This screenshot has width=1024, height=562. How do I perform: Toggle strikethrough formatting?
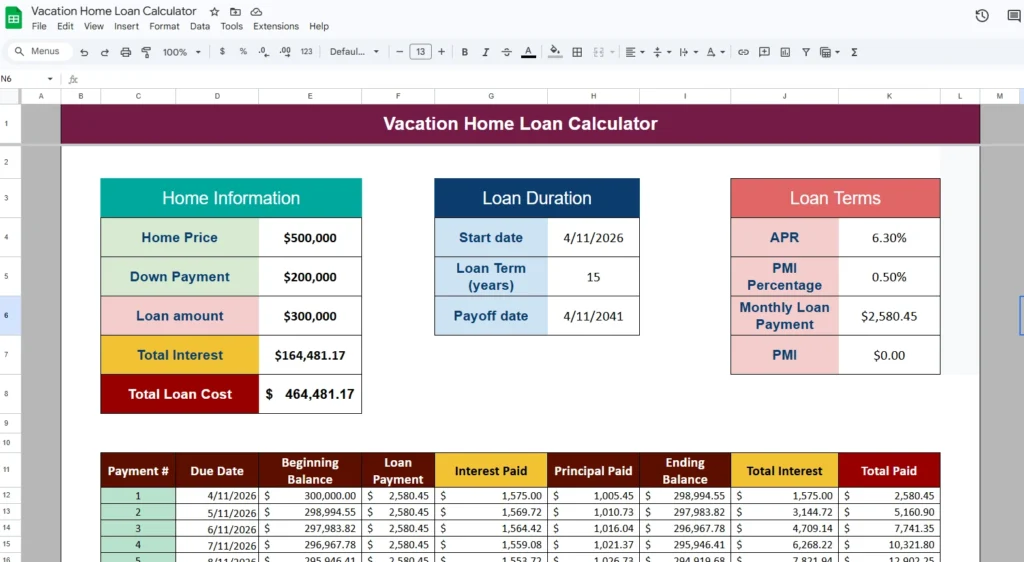(x=506, y=52)
